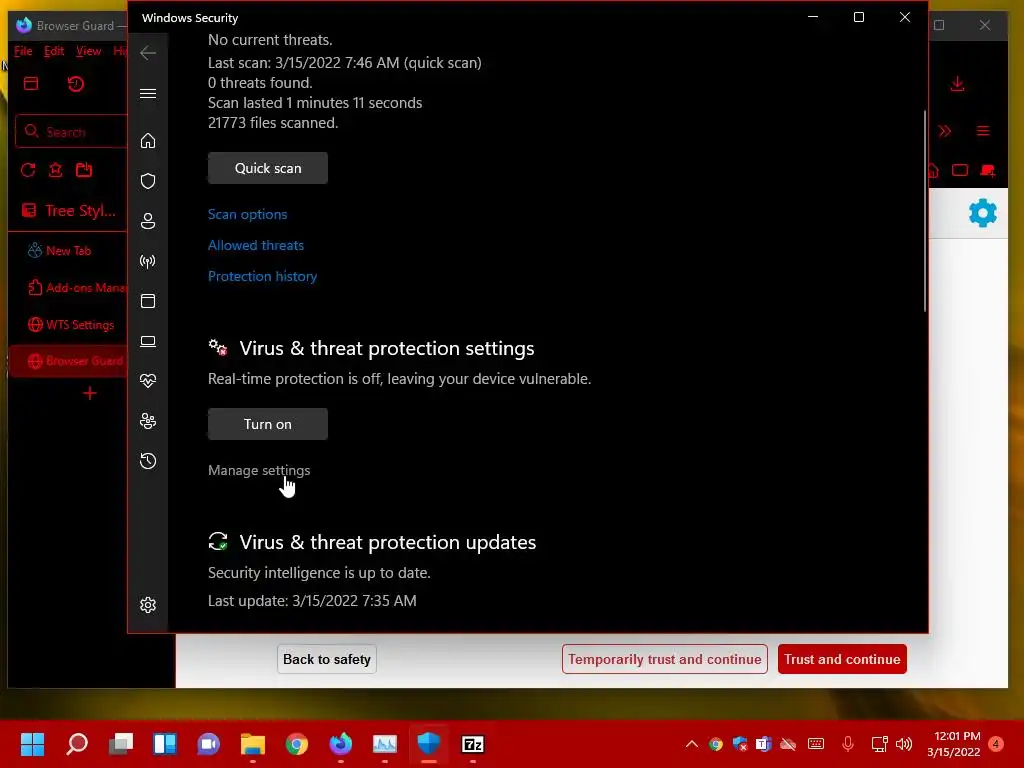Open Firewall & network protection icon
1024x768 pixels.
coord(148,261)
